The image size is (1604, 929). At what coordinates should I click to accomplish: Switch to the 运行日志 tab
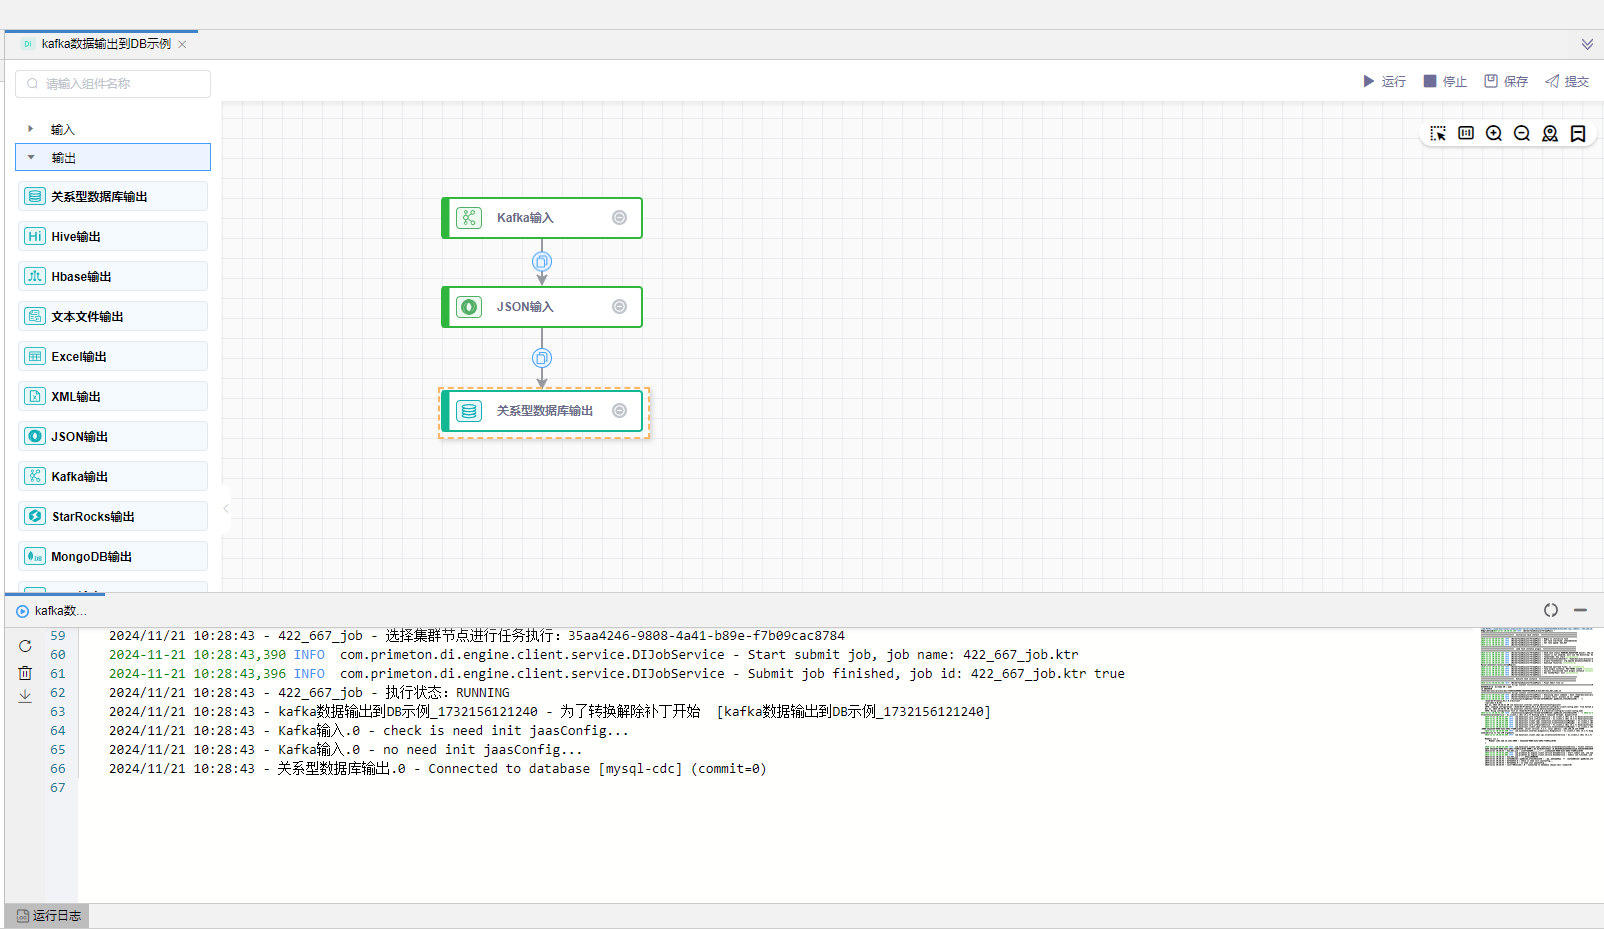coord(48,916)
